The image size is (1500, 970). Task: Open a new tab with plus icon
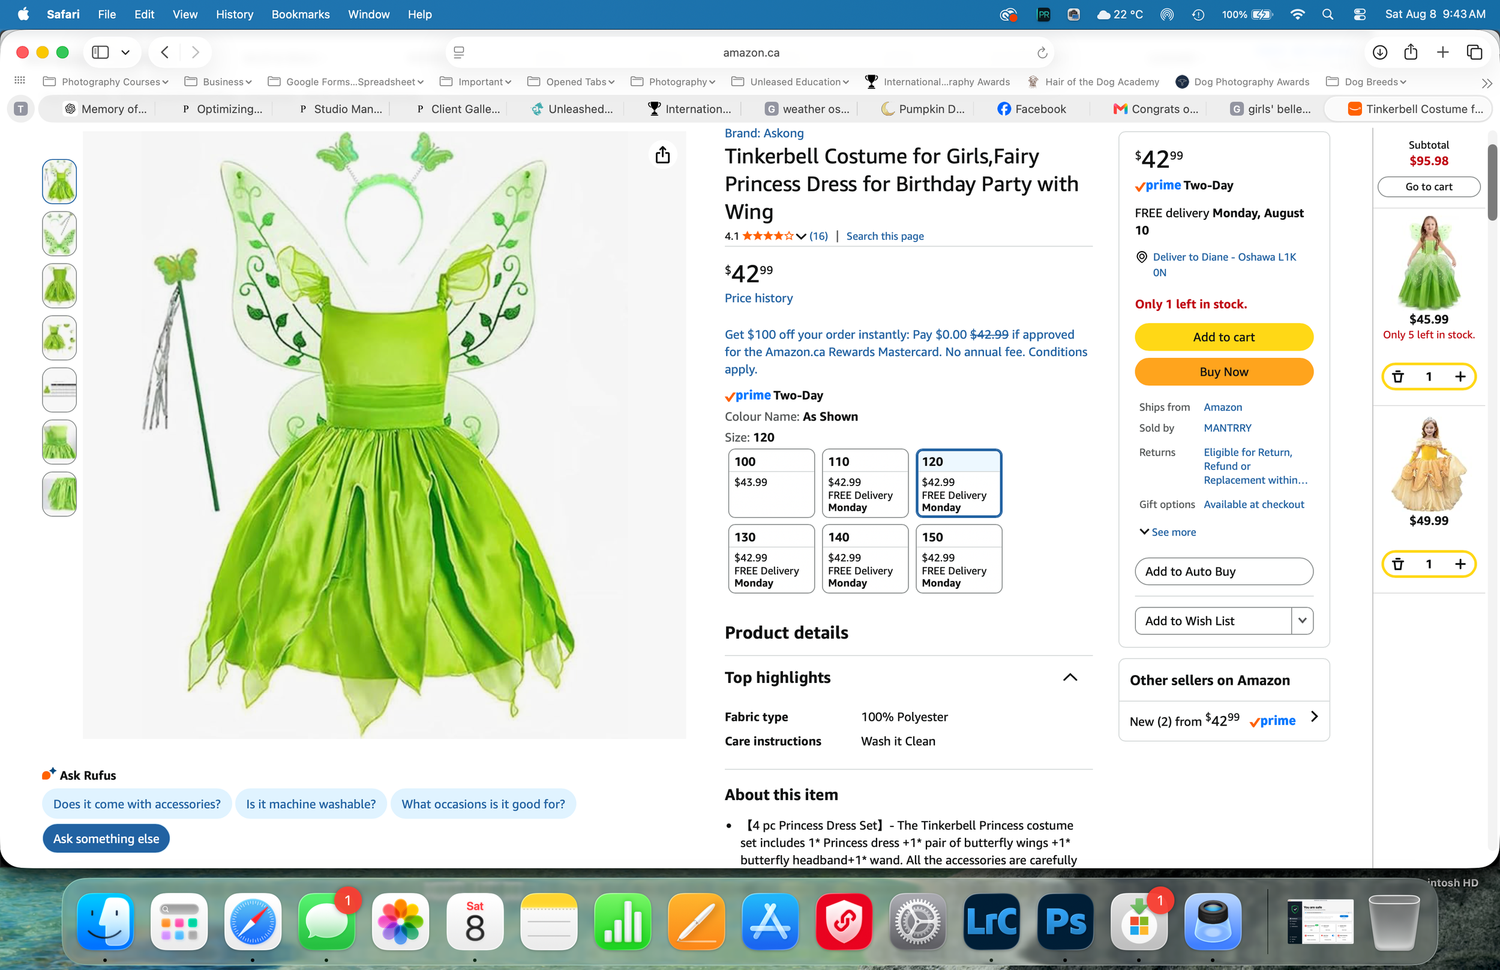click(x=1443, y=52)
